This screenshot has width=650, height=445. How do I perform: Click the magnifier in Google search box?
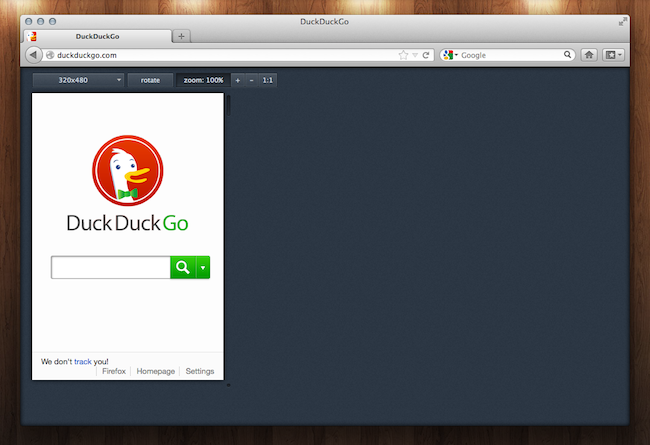[568, 55]
